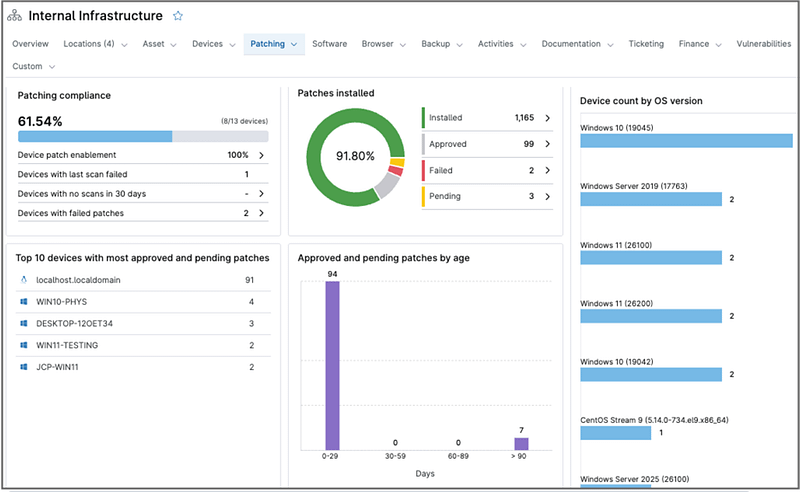Open Installed patches details arrow

point(547,118)
